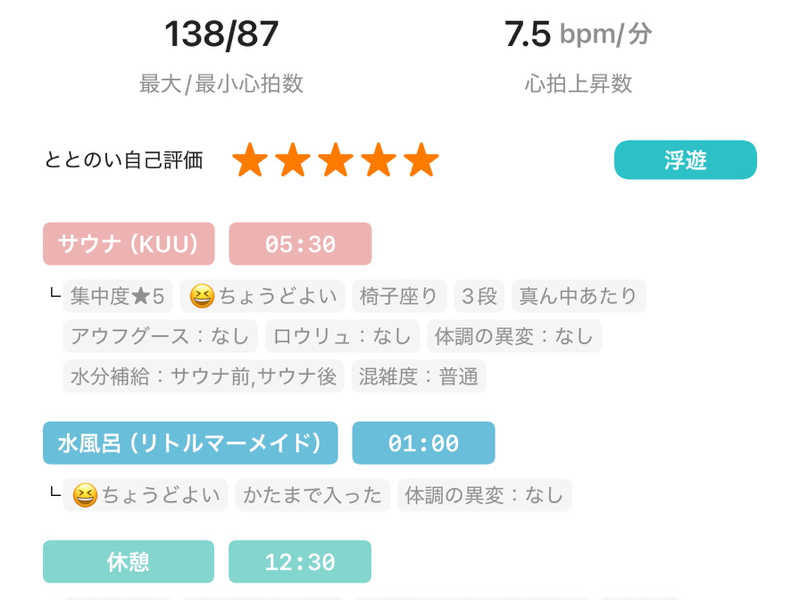This screenshot has width=800, height=600.
Task: Tap the water bath time 01:00
Action: 423,443
